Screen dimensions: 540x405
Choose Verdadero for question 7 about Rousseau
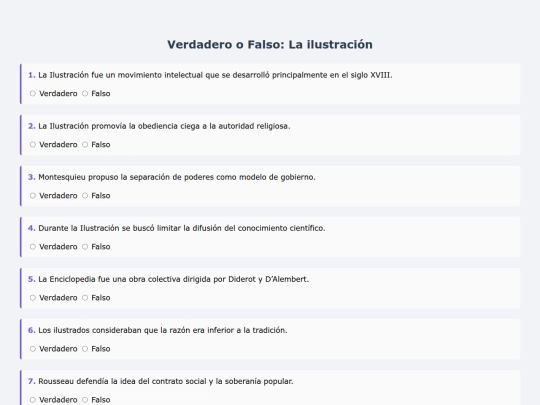pos(33,400)
